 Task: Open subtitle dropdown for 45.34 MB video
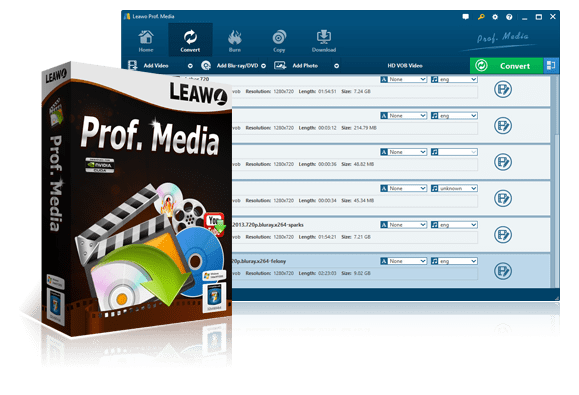404,188
